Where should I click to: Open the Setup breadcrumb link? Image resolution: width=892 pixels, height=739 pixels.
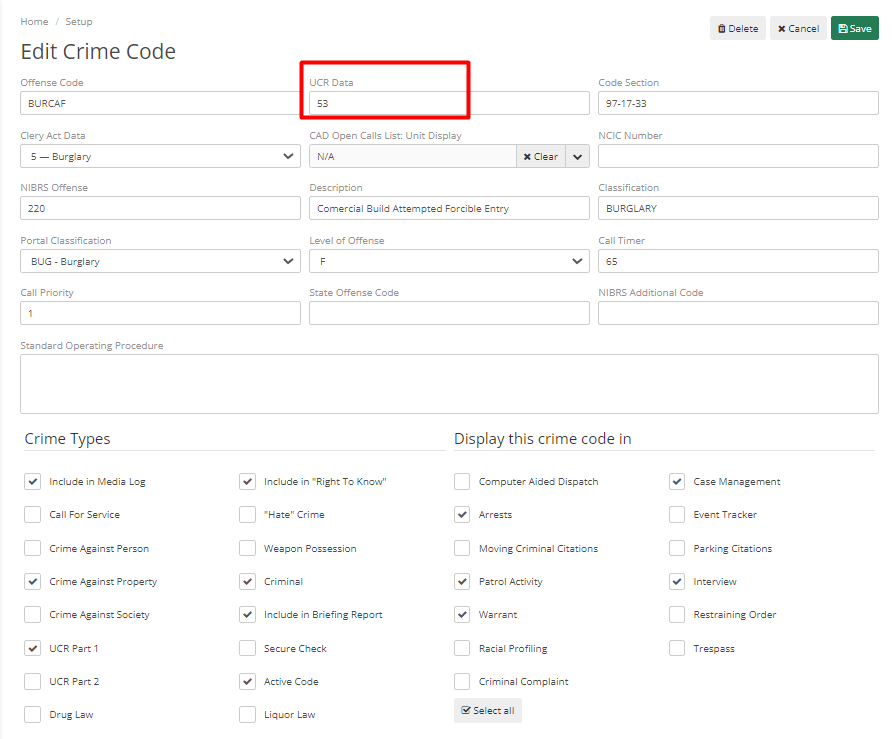(78, 21)
